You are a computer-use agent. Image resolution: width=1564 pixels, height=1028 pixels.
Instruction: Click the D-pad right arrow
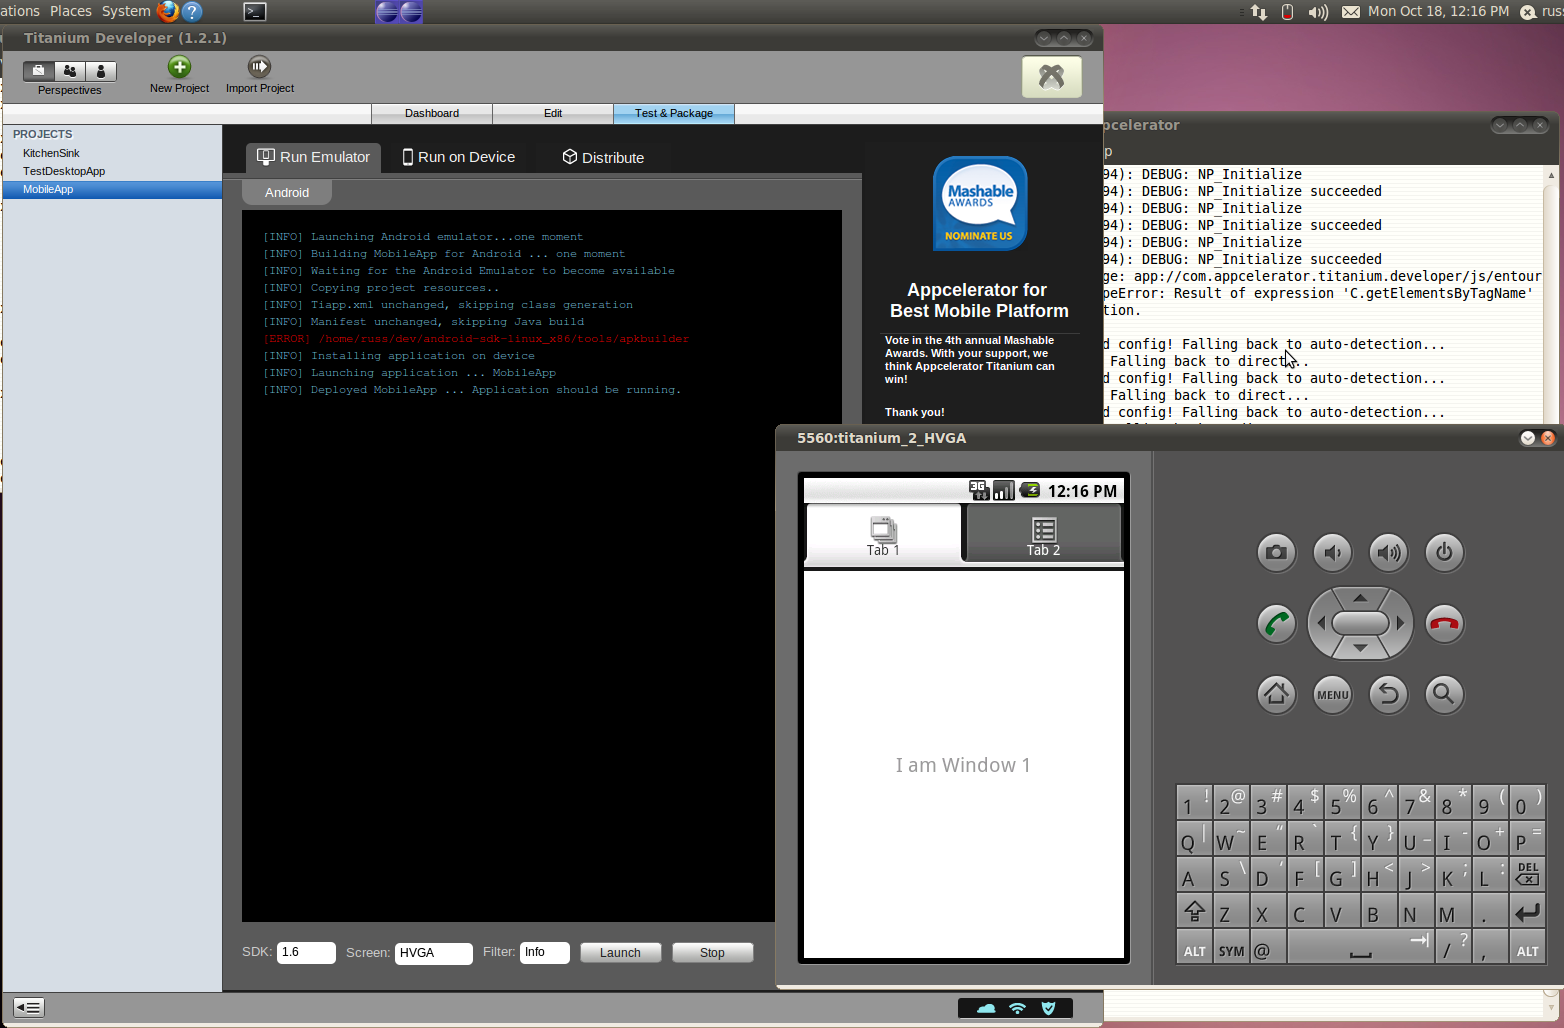pos(1400,623)
